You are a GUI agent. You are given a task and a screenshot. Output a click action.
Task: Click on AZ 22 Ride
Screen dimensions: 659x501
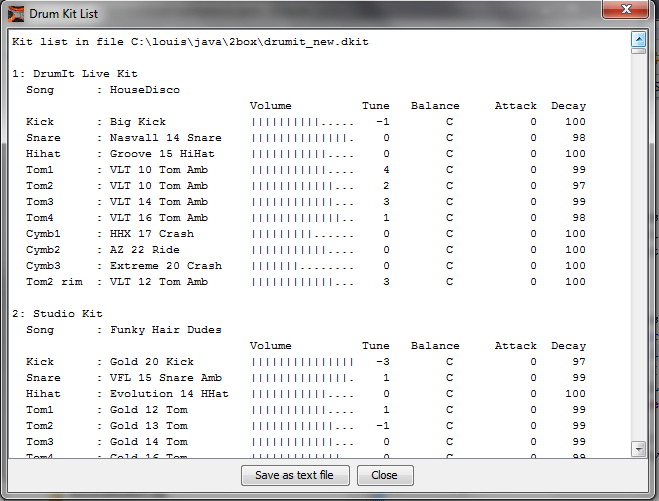(145, 250)
